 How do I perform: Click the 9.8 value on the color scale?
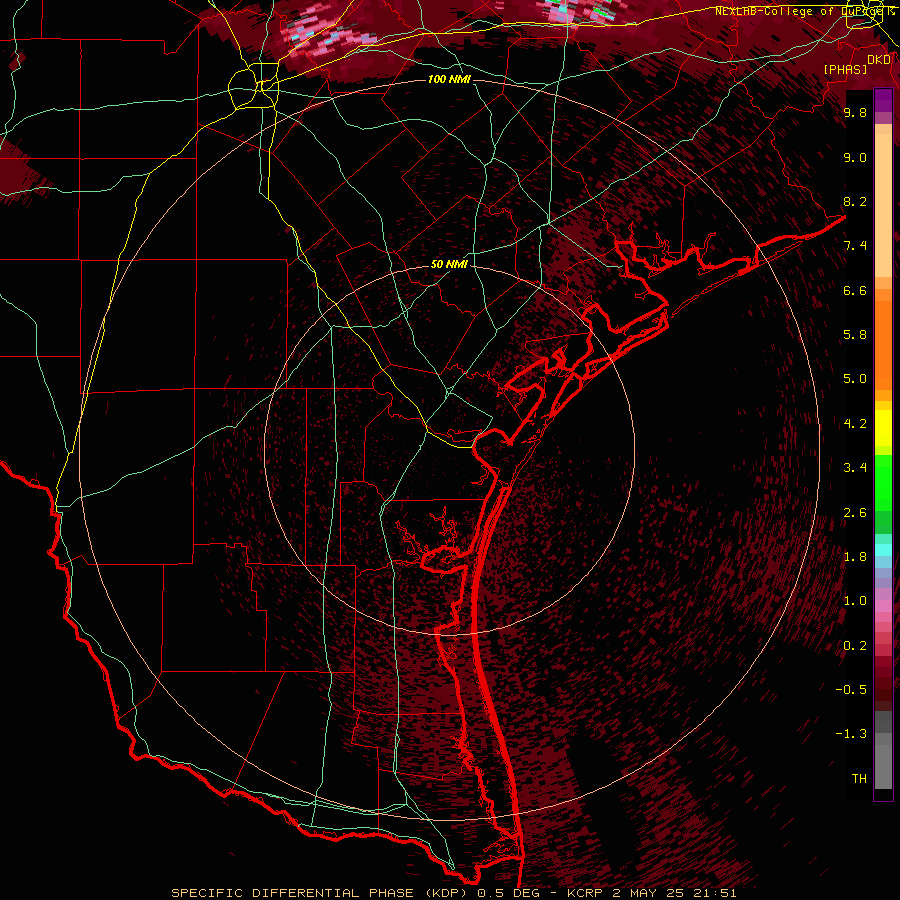click(855, 113)
